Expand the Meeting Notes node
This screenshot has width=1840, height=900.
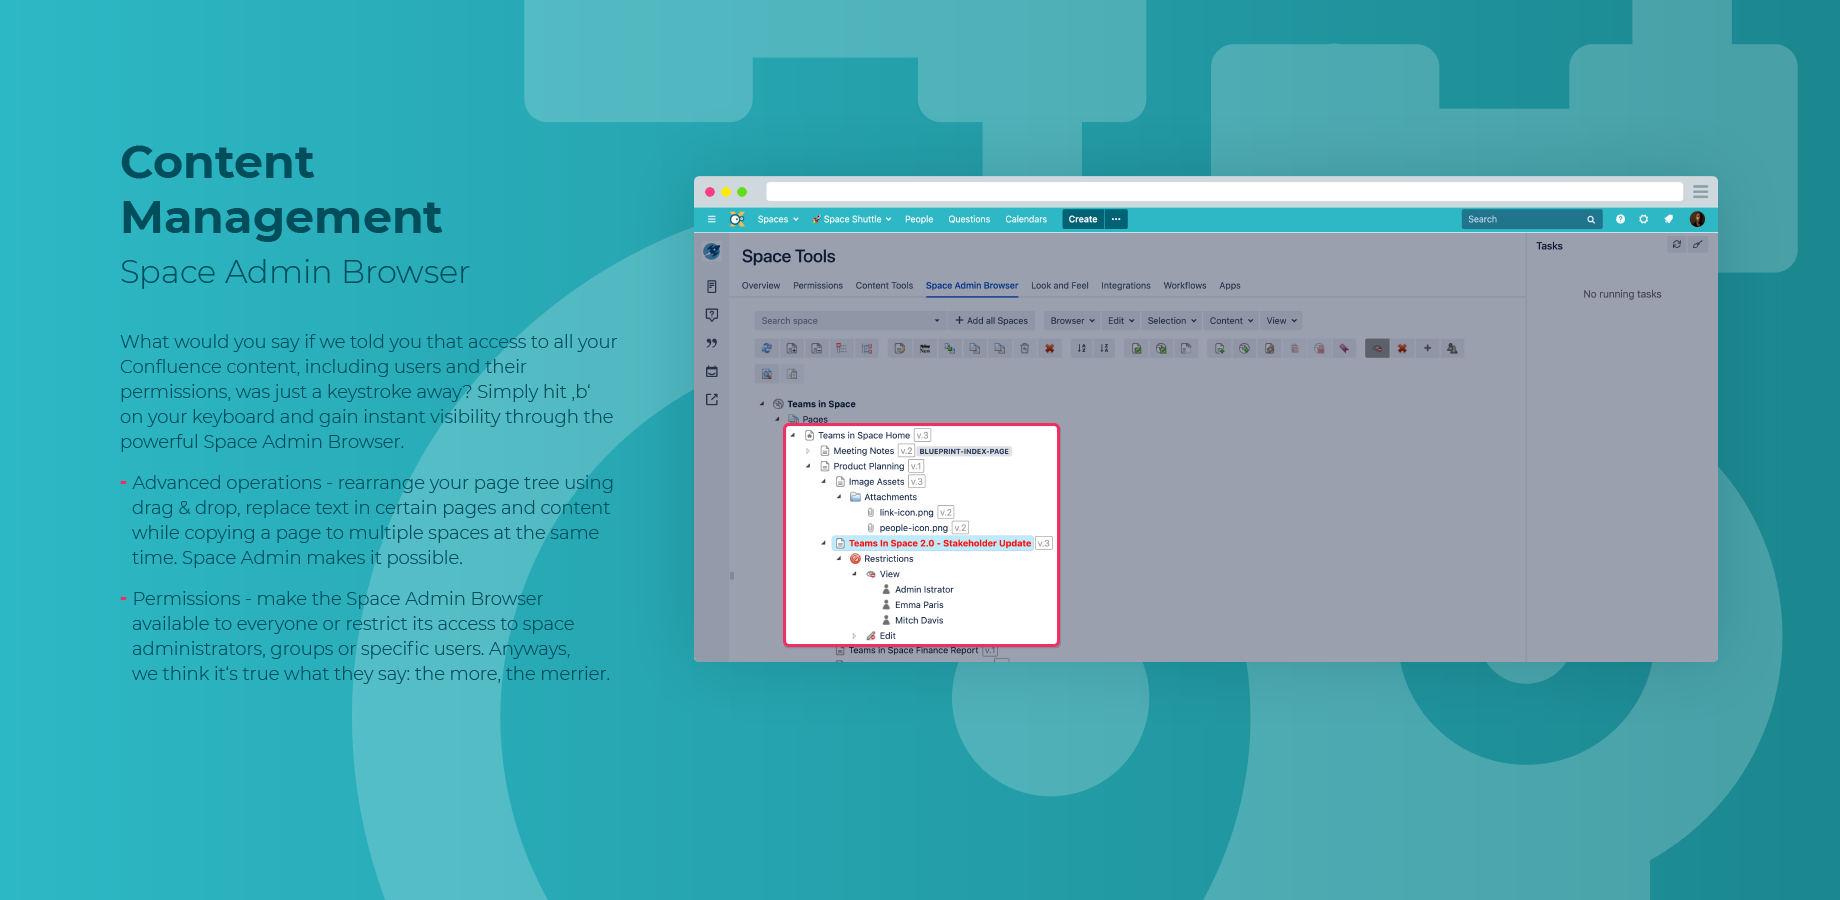[x=808, y=451]
